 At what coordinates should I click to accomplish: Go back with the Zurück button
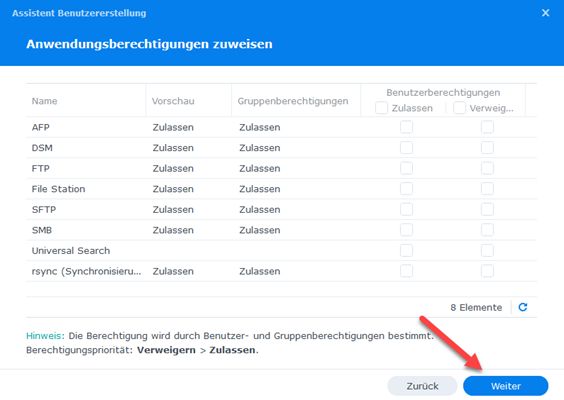pyautogui.click(x=422, y=386)
